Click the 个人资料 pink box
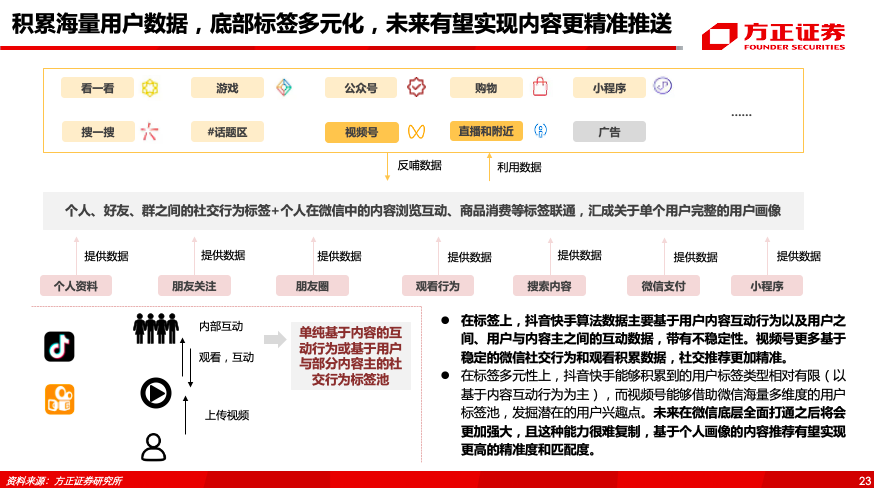Viewport: 874px width, 488px height. pyautogui.click(x=76, y=286)
